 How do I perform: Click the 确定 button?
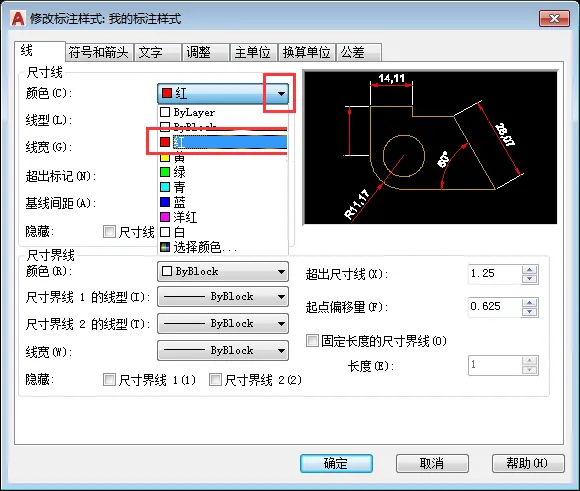pos(336,464)
